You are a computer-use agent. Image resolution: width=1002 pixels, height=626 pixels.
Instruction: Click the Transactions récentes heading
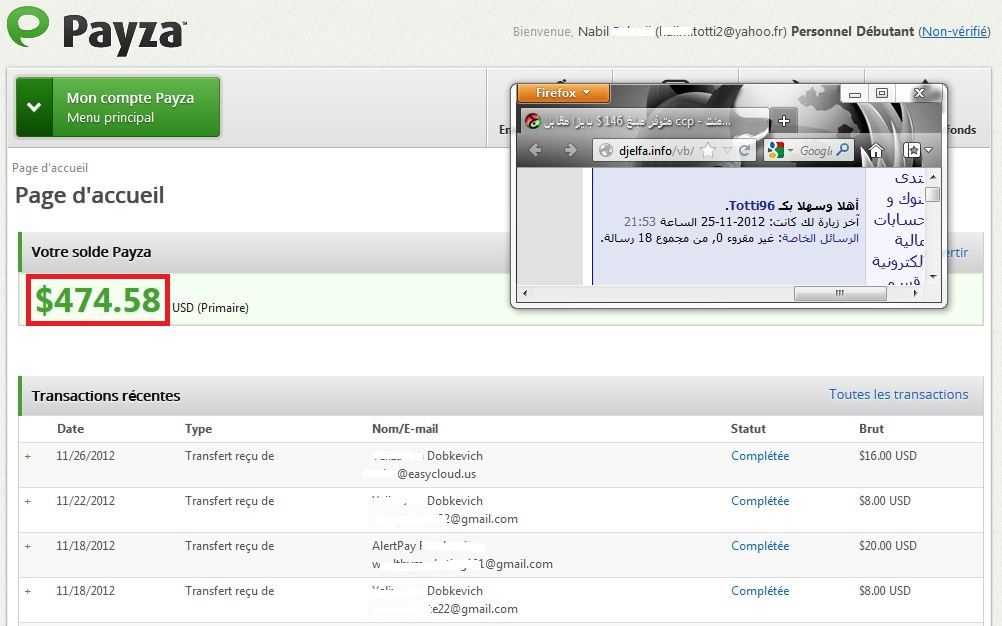pos(106,395)
